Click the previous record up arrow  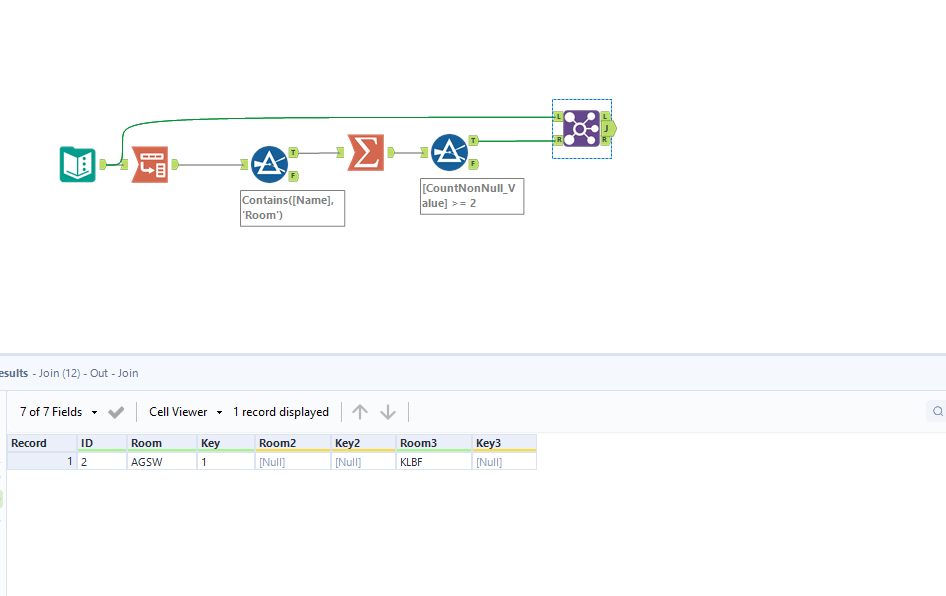coord(359,411)
